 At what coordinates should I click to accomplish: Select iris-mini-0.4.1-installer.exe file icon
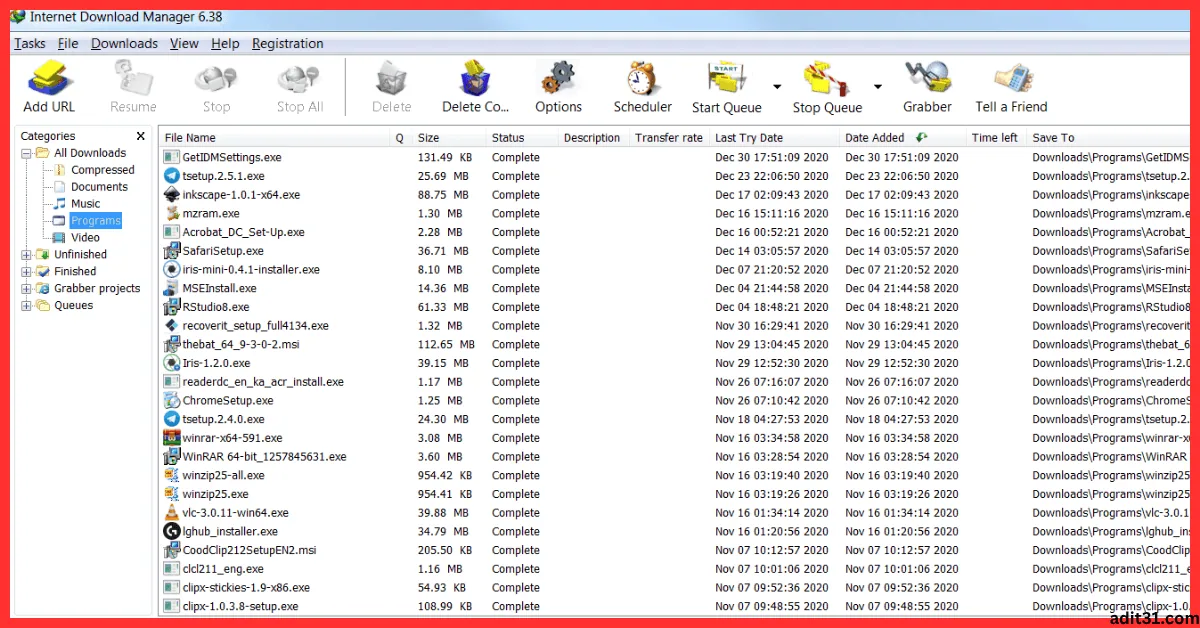tap(171, 270)
